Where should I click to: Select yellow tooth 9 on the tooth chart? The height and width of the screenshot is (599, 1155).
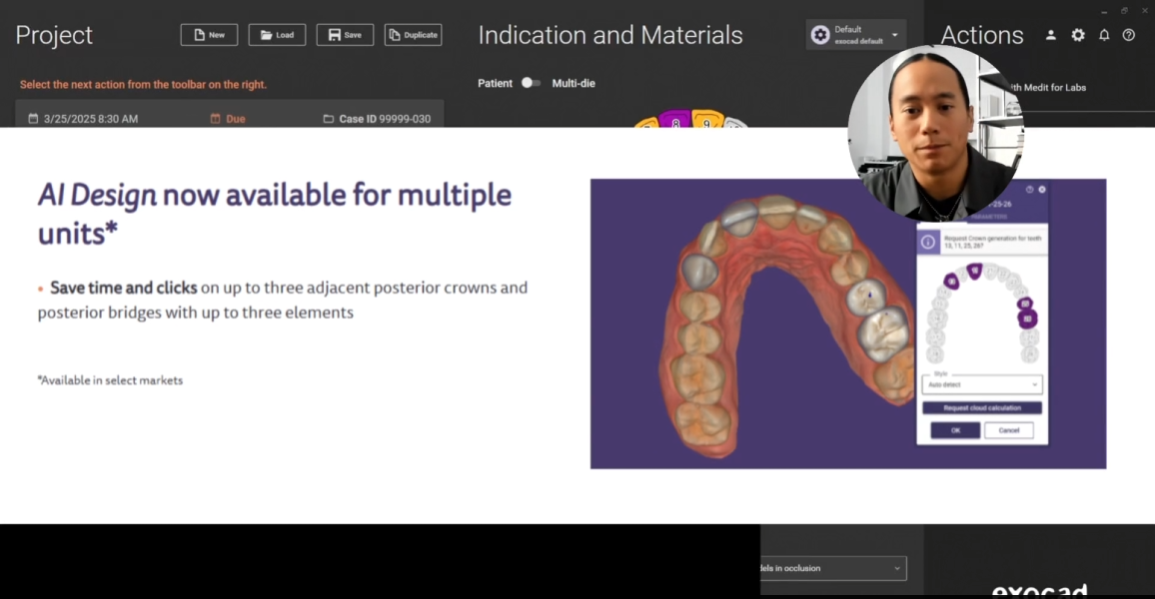[706, 119]
